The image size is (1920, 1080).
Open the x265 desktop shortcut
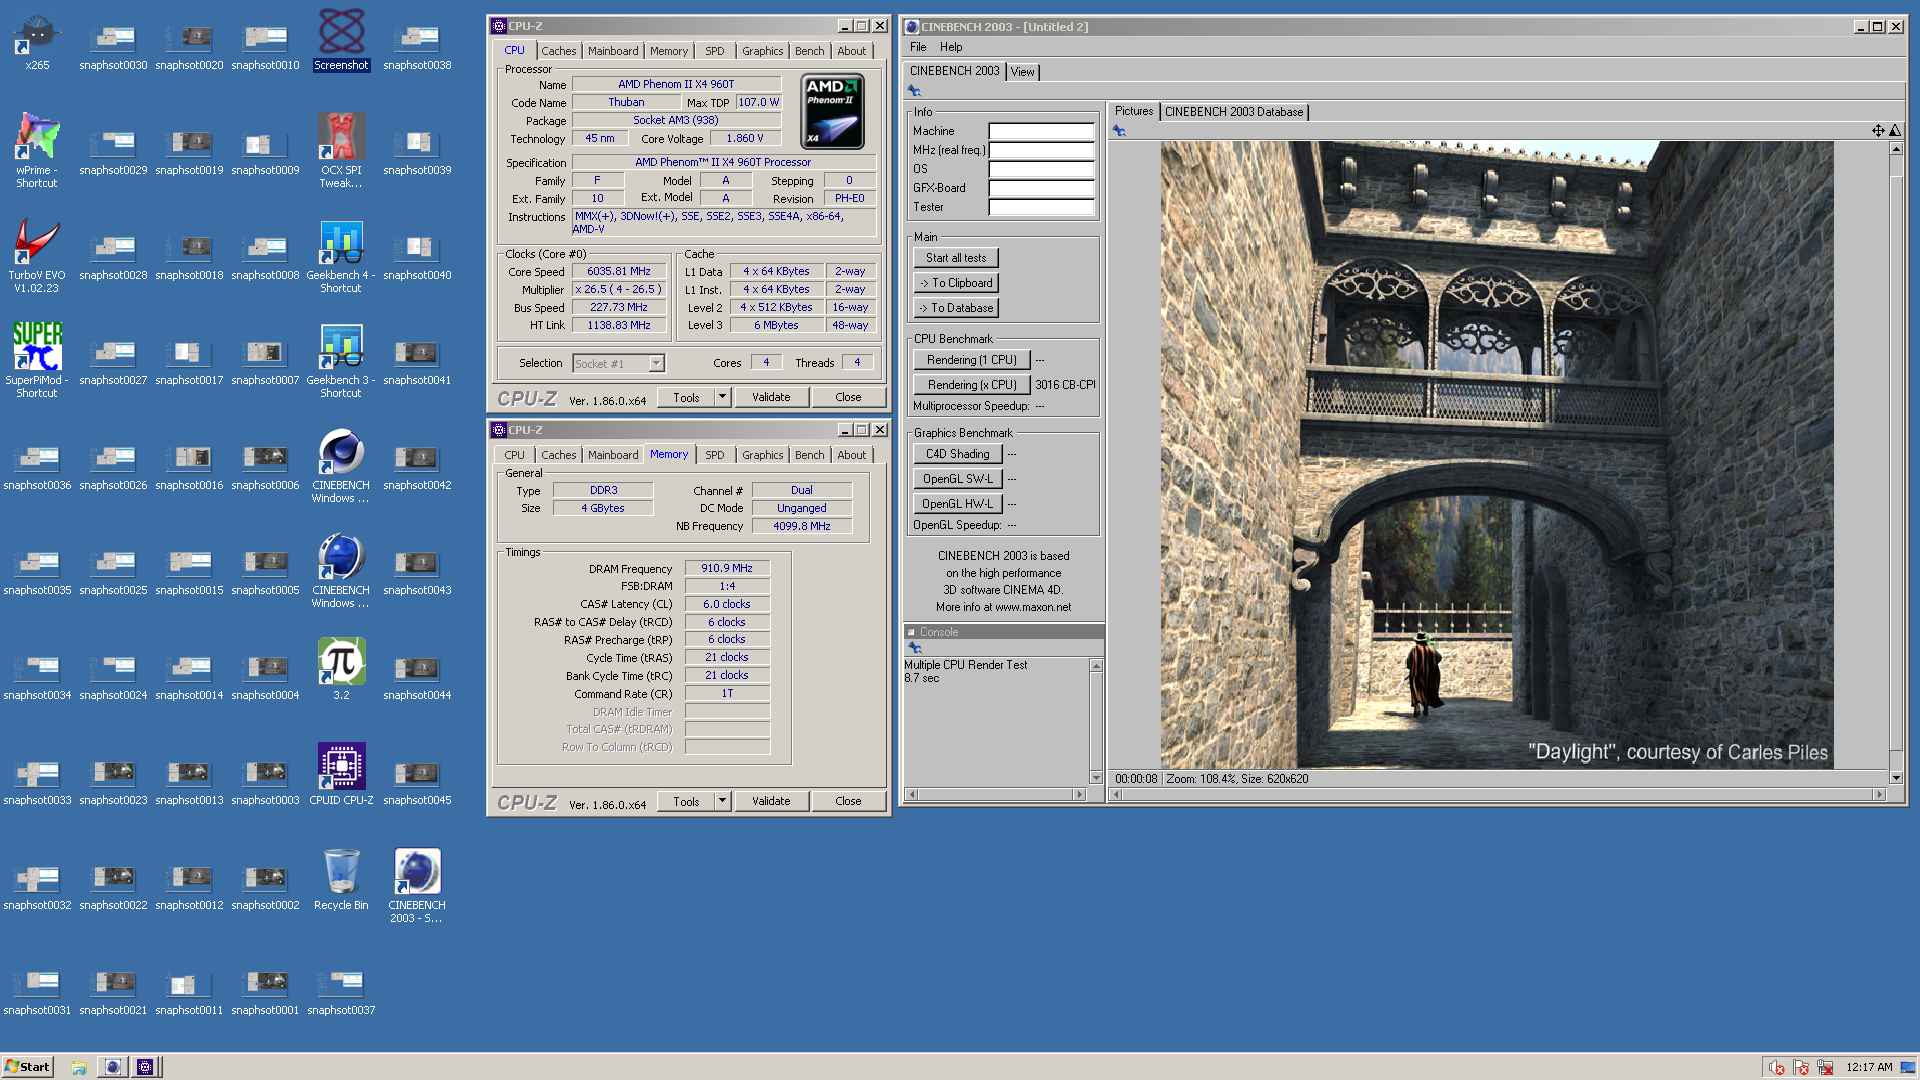pos(37,42)
